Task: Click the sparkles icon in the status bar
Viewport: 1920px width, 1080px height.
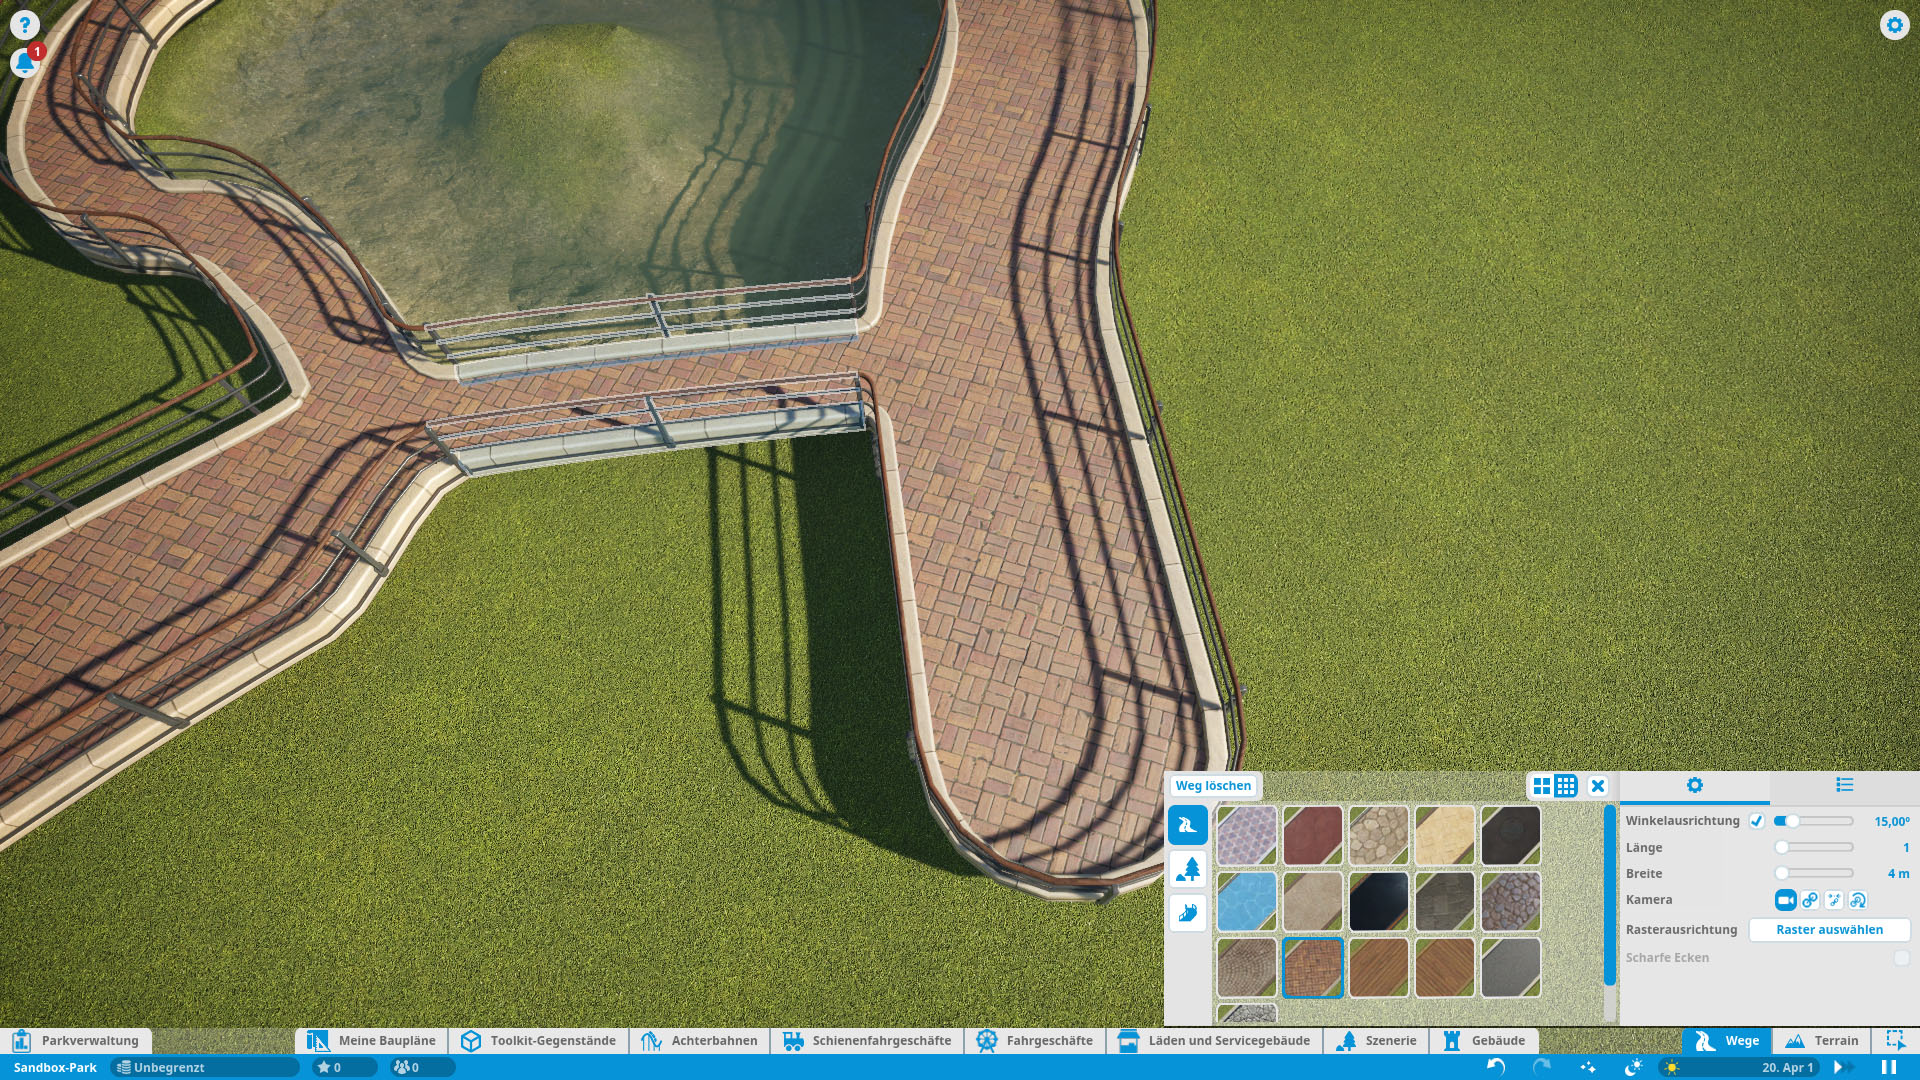Action: 1588,1067
